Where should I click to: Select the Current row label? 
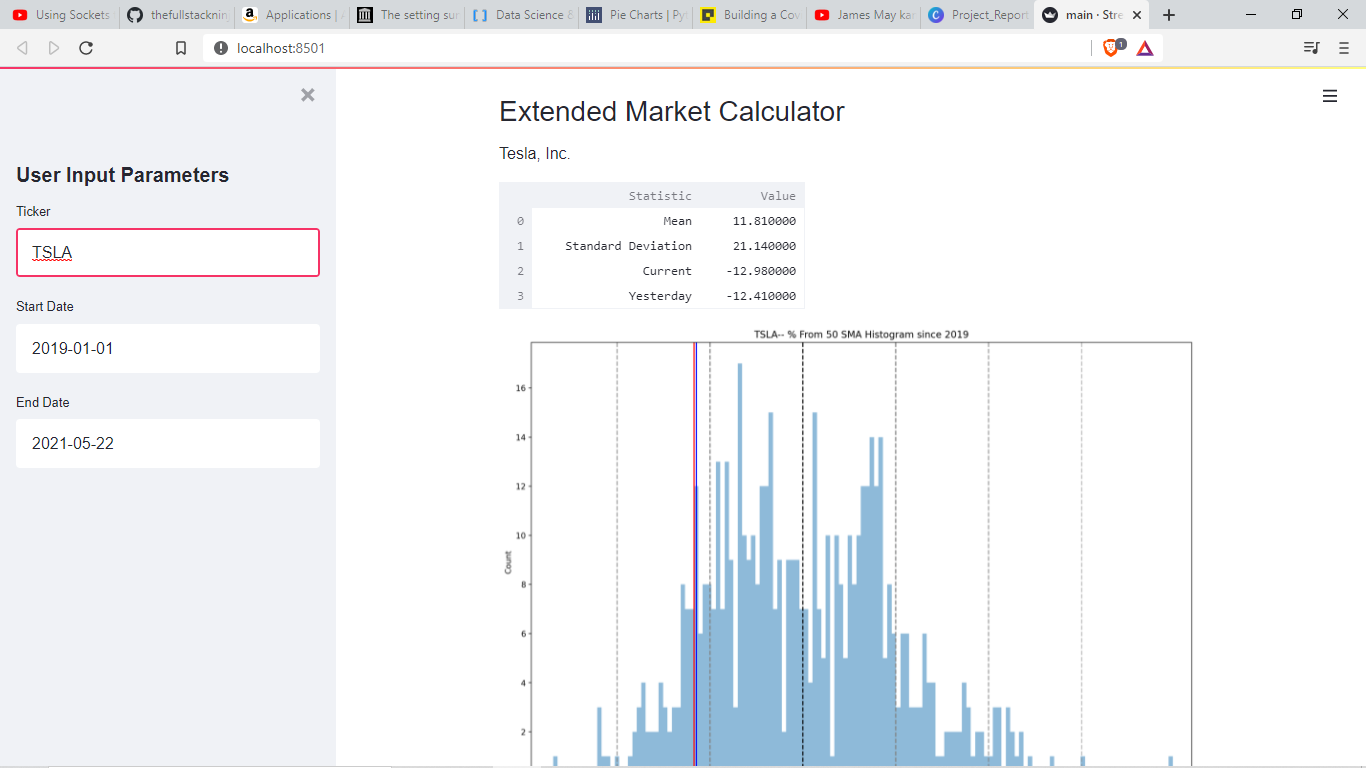click(x=667, y=271)
